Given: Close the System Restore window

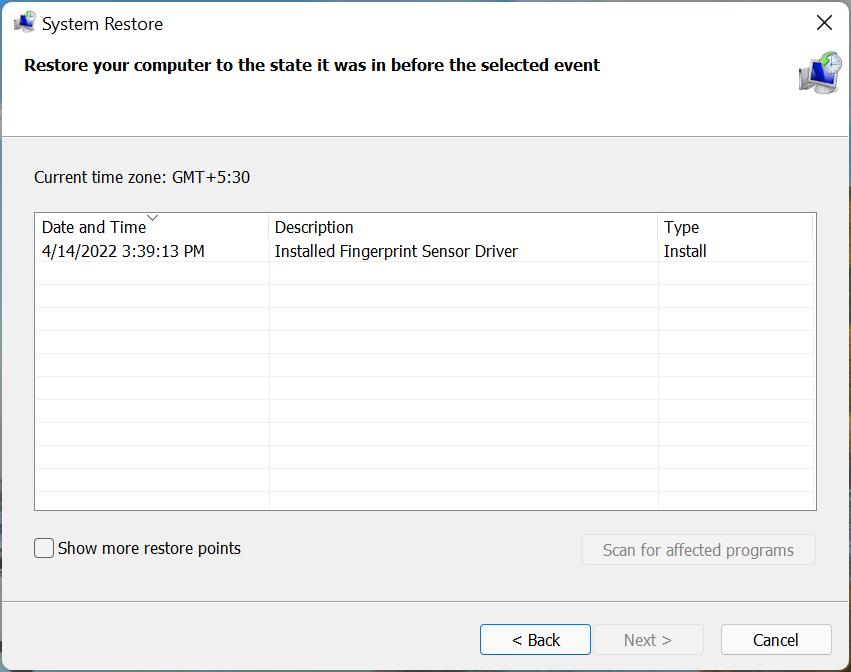Looking at the screenshot, I should point(824,23).
